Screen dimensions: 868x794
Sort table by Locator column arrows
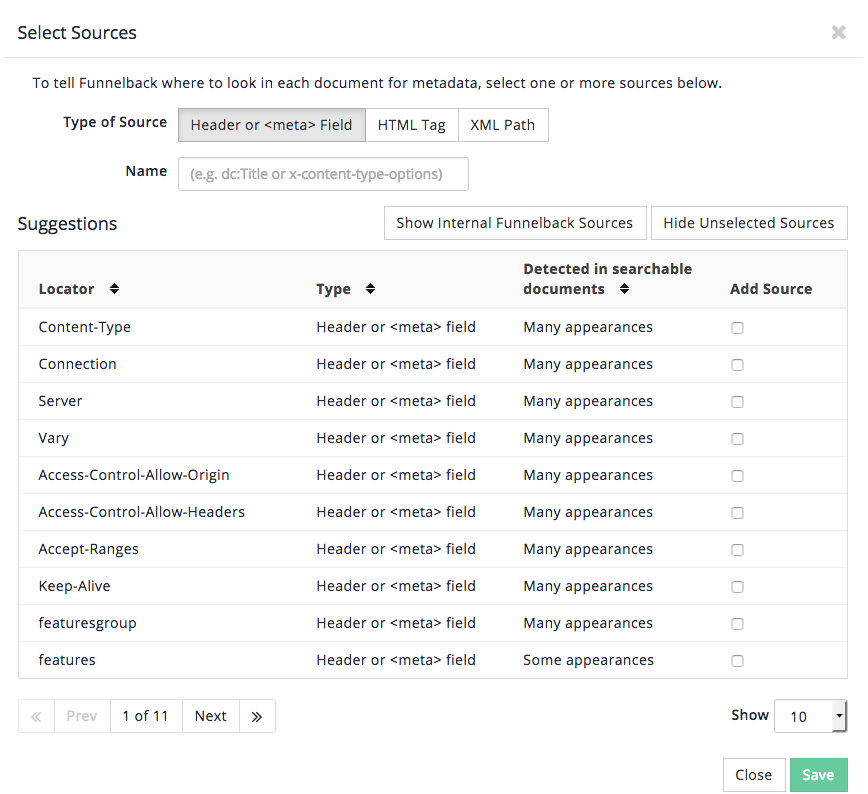114,289
